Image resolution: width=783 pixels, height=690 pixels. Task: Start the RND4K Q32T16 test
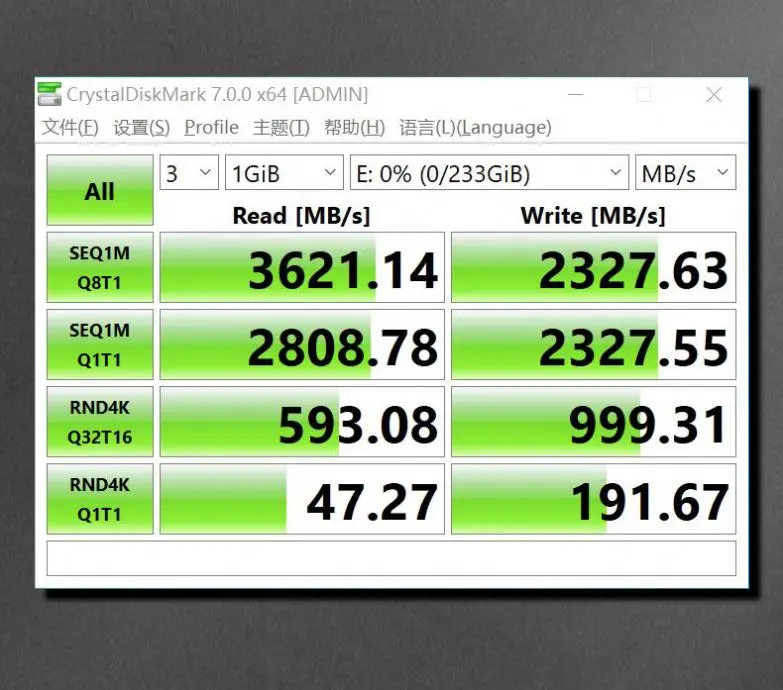point(100,421)
